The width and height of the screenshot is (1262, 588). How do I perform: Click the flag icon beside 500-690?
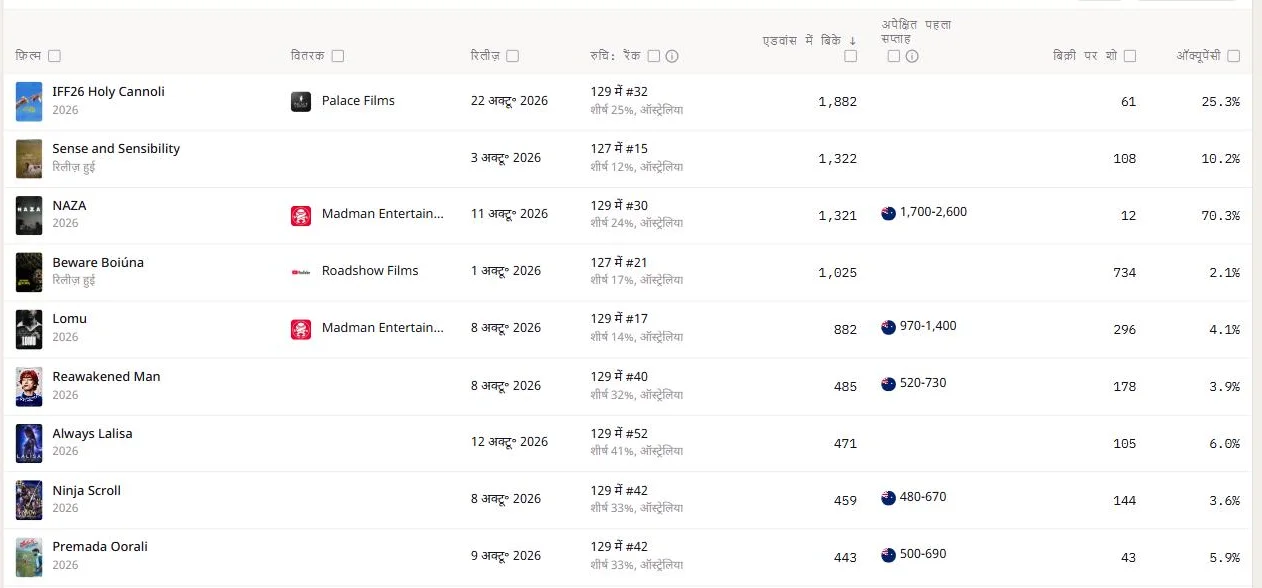click(888, 555)
